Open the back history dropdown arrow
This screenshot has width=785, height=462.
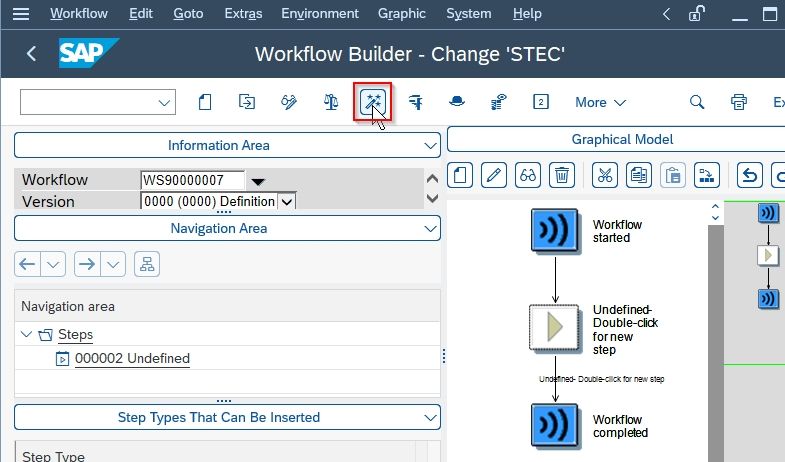click(x=53, y=264)
